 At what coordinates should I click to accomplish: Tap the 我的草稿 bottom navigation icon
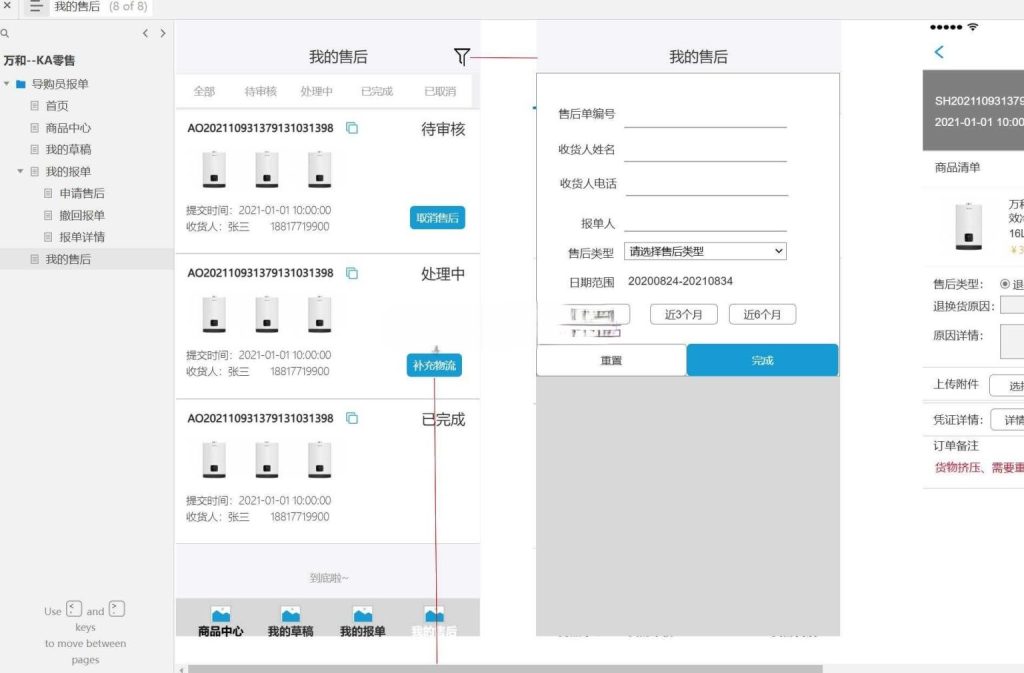click(290, 614)
